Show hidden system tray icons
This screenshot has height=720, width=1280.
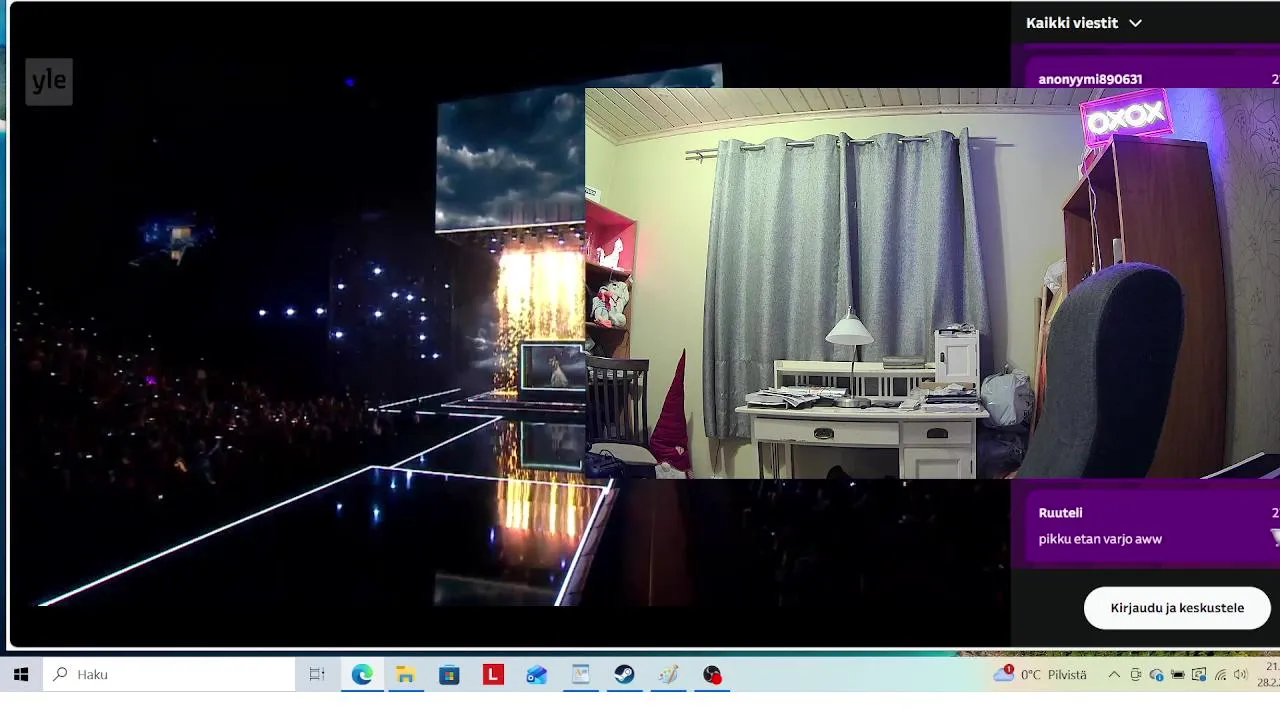point(1114,675)
